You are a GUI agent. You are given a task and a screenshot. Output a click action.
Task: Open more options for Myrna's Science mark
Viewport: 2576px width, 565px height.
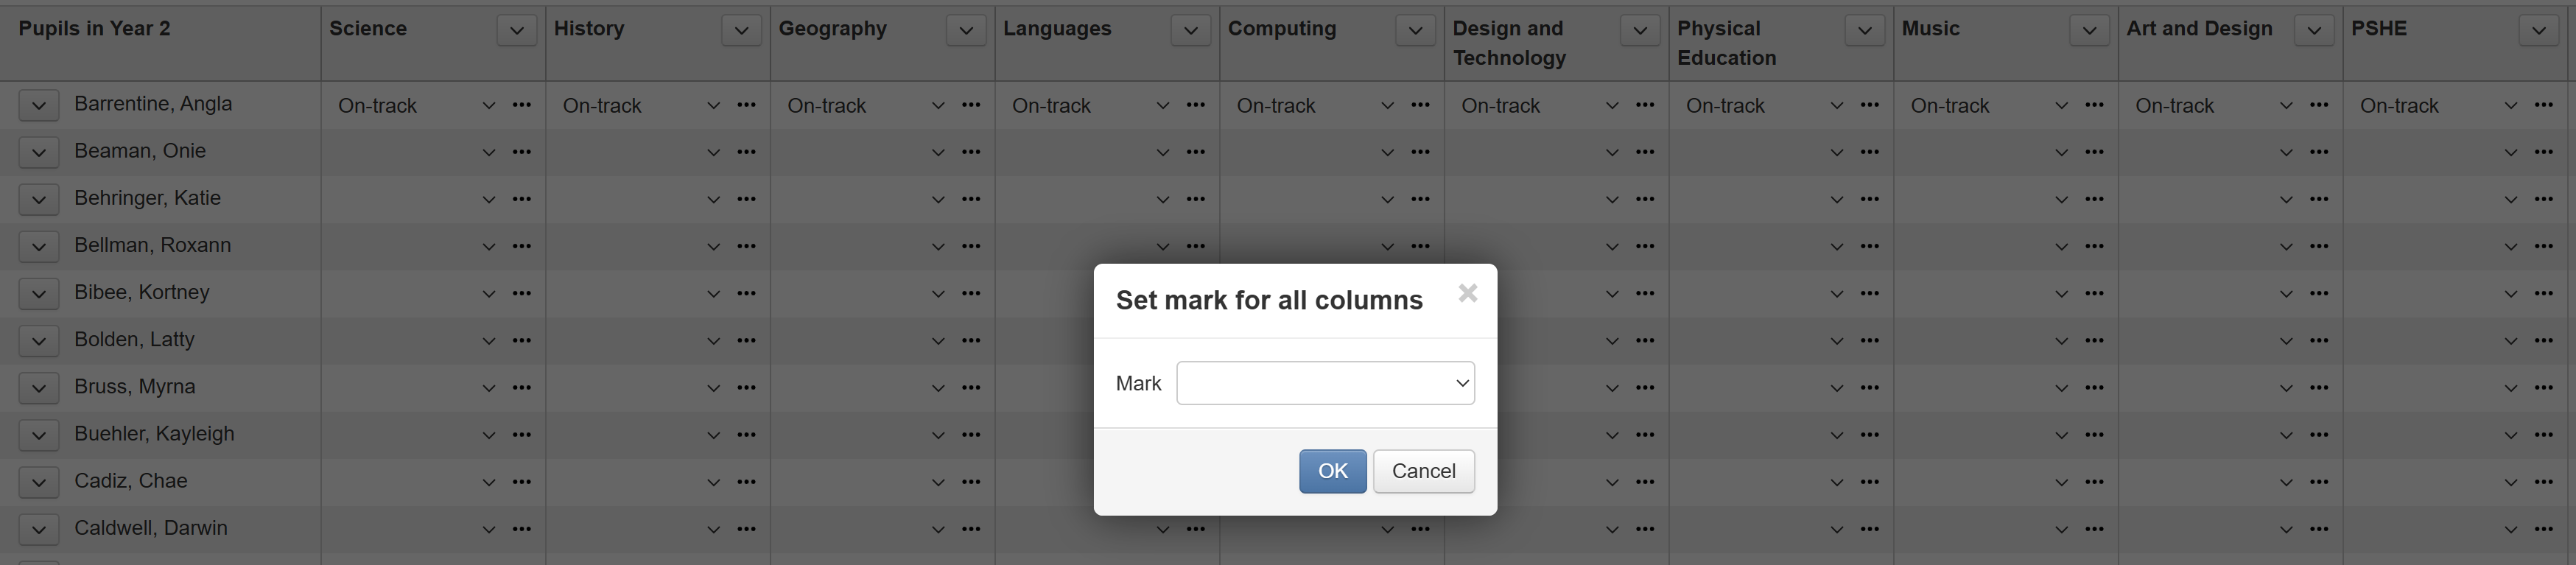(521, 387)
